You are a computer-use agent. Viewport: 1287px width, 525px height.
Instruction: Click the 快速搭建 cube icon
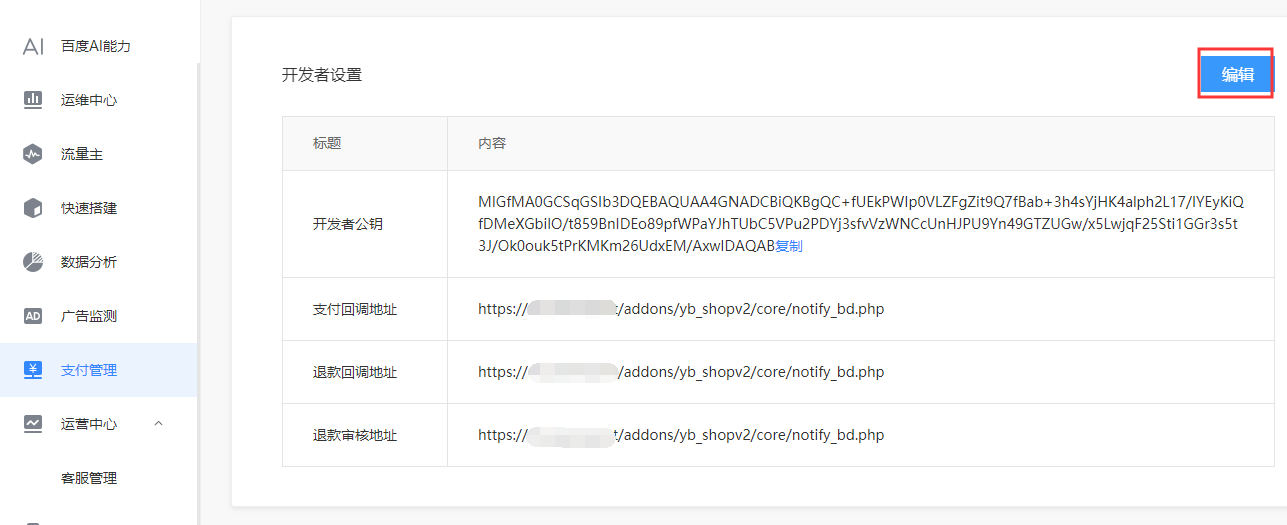[33, 208]
